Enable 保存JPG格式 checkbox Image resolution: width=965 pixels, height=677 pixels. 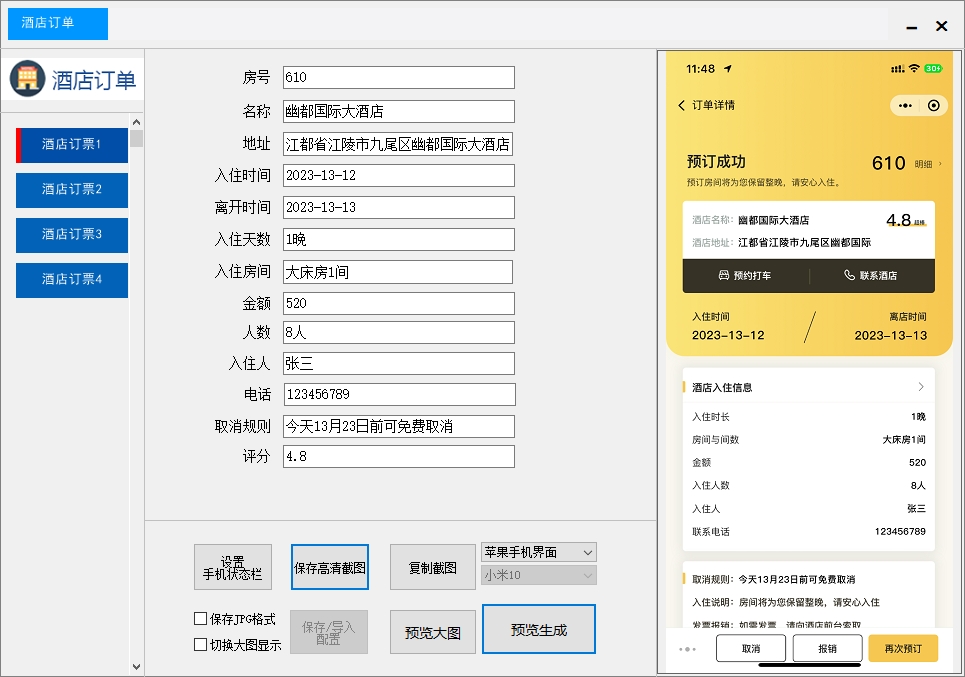click(x=200, y=618)
